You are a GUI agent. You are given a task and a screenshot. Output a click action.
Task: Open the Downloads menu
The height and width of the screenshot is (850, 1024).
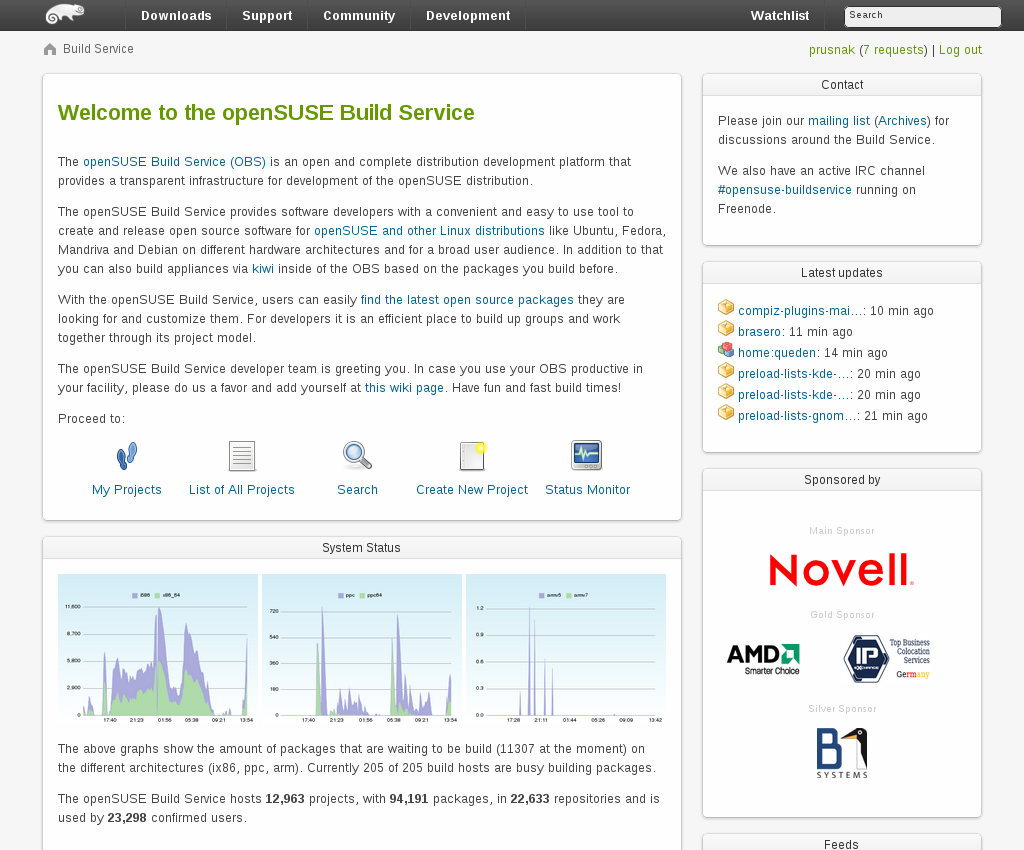click(x=176, y=16)
